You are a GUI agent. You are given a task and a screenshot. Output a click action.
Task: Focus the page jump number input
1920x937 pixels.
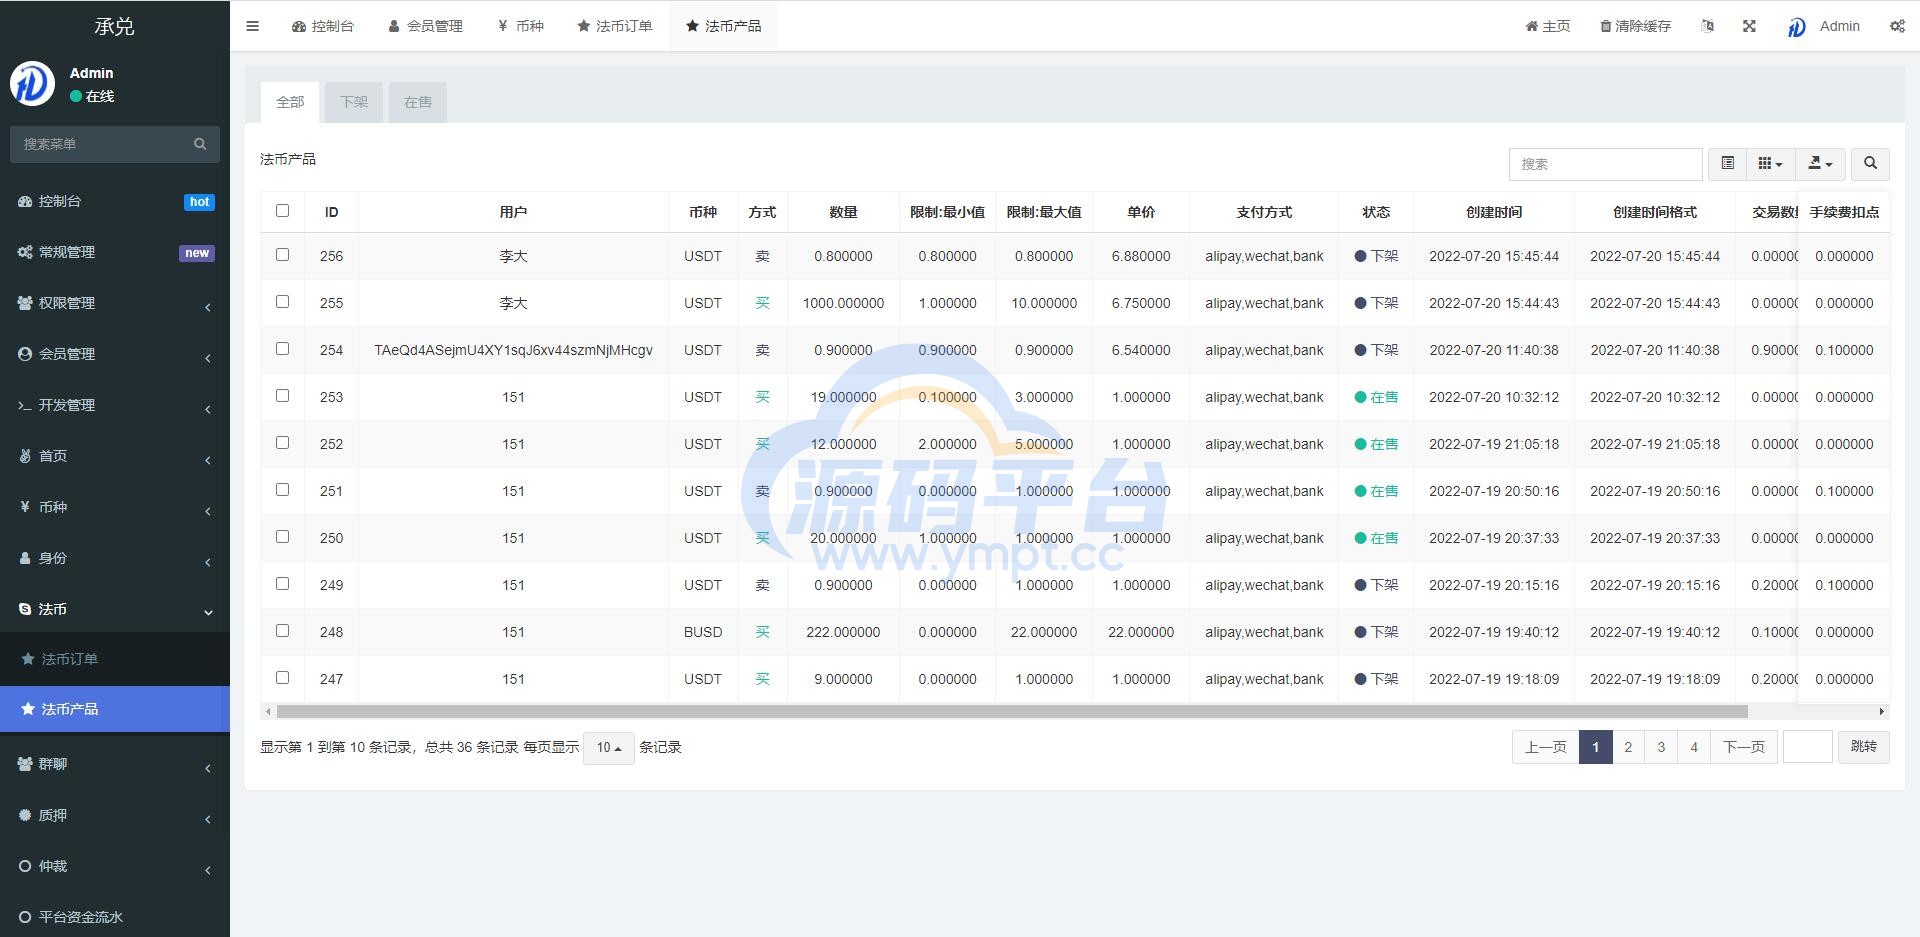pyautogui.click(x=1808, y=747)
